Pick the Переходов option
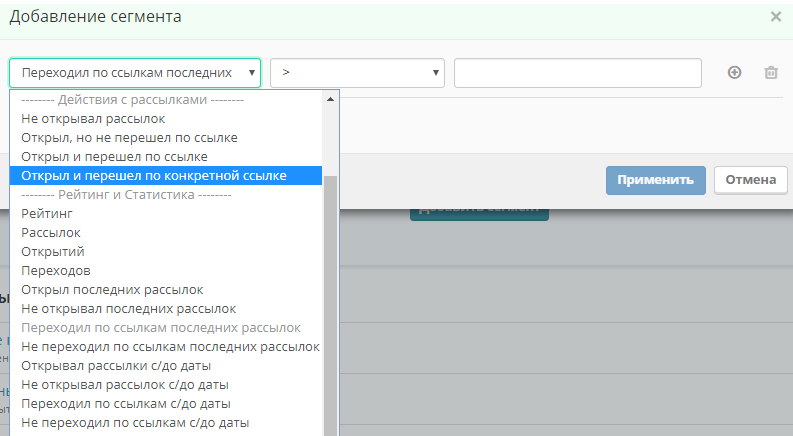This screenshot has width=793, height=436. tap(166, 271)
